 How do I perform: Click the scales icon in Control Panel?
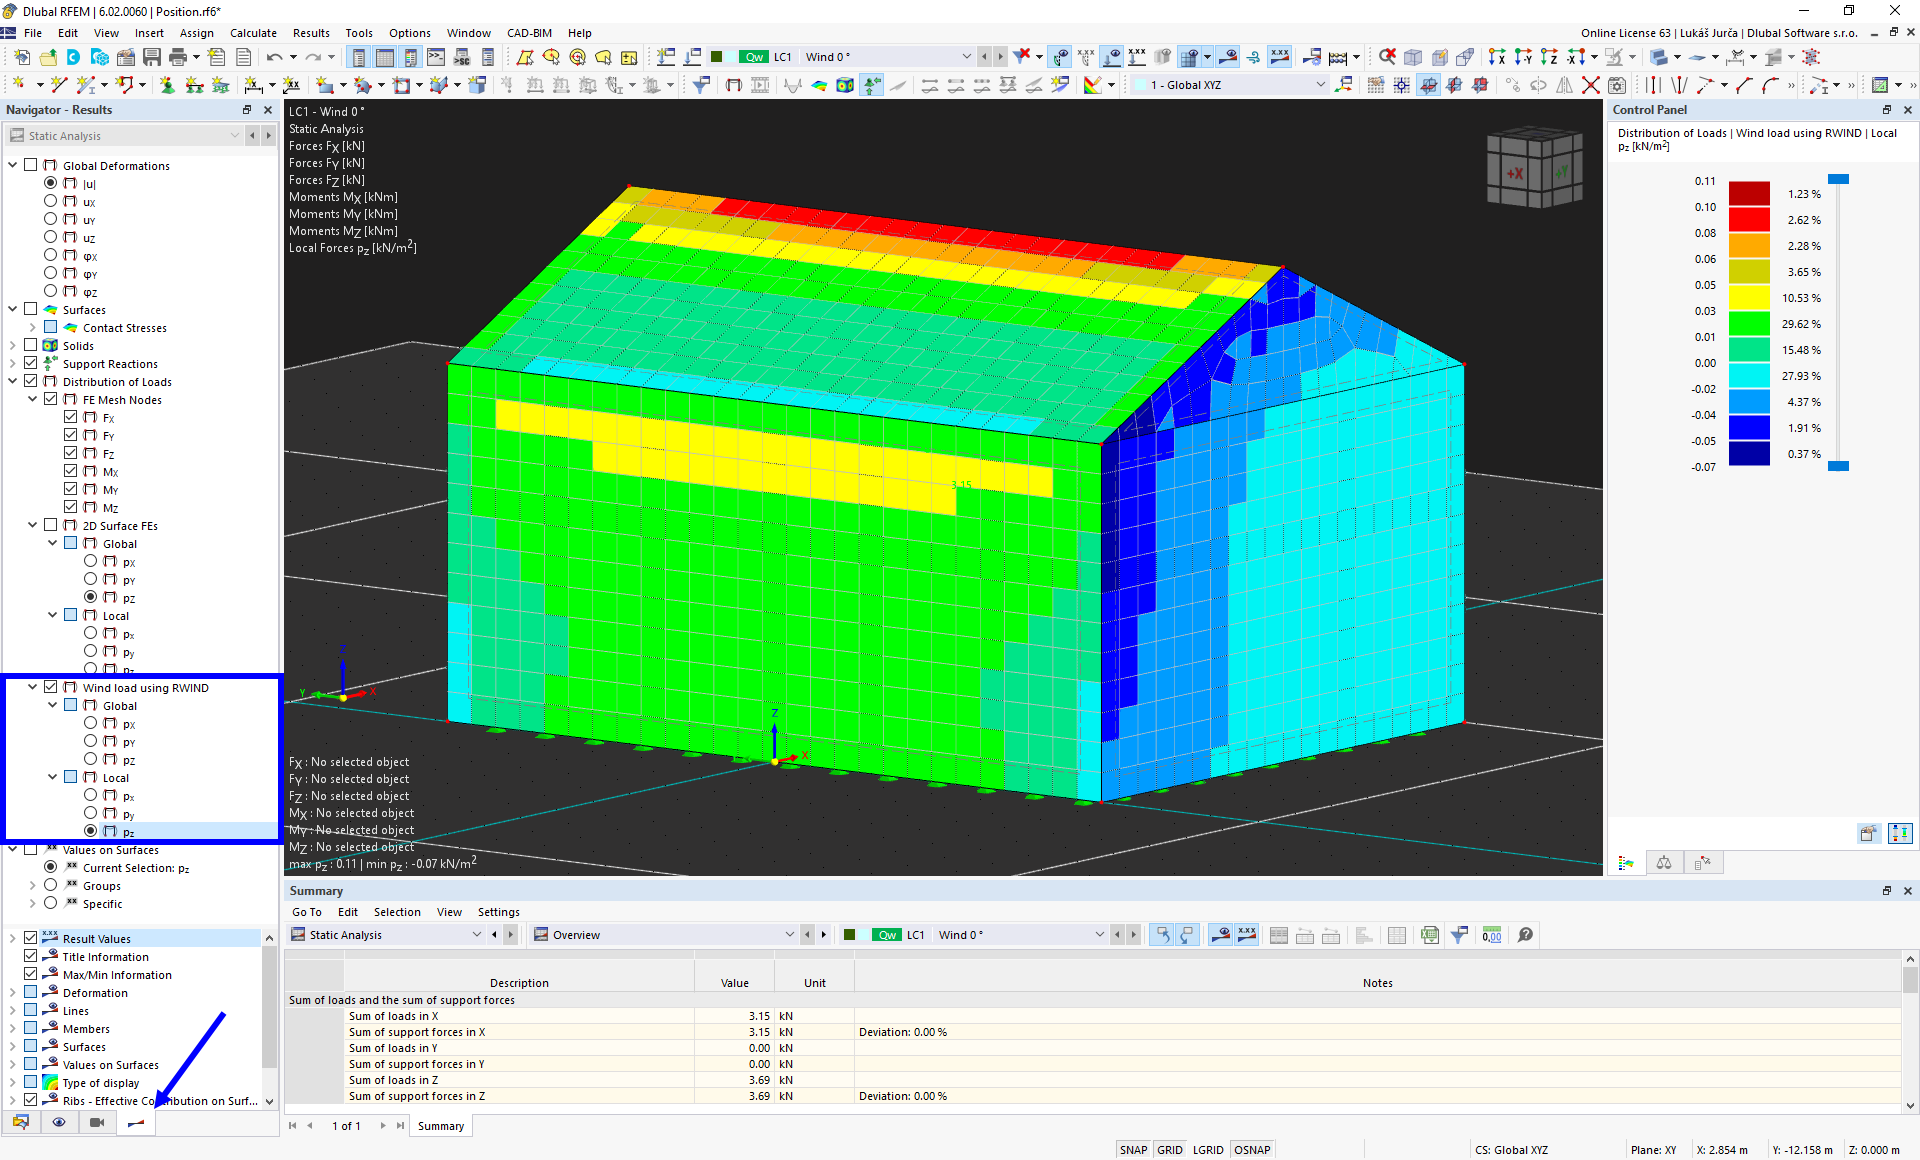click(1664, 862)
